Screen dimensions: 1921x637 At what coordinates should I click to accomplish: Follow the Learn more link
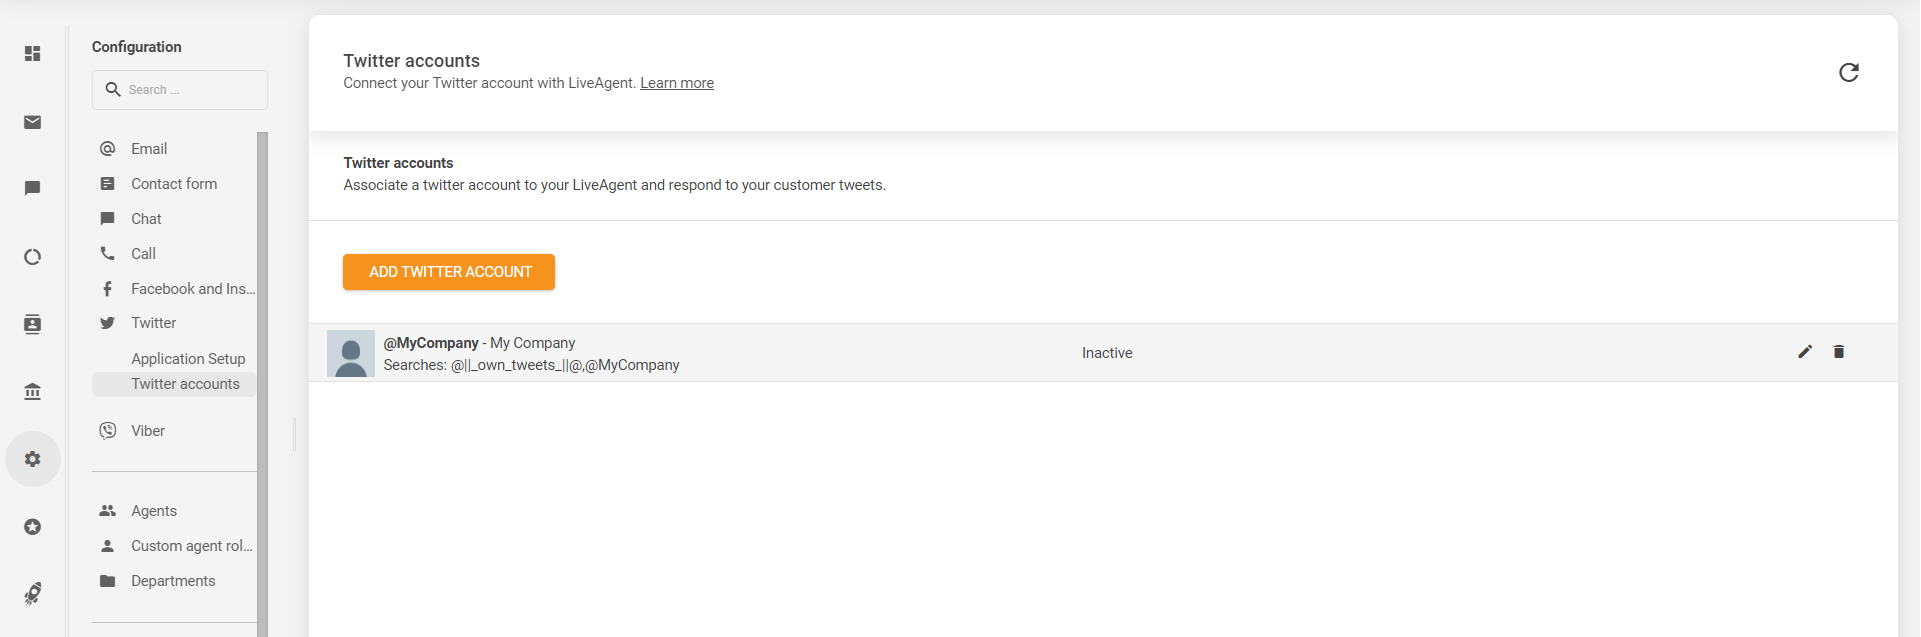click(676, 83)
